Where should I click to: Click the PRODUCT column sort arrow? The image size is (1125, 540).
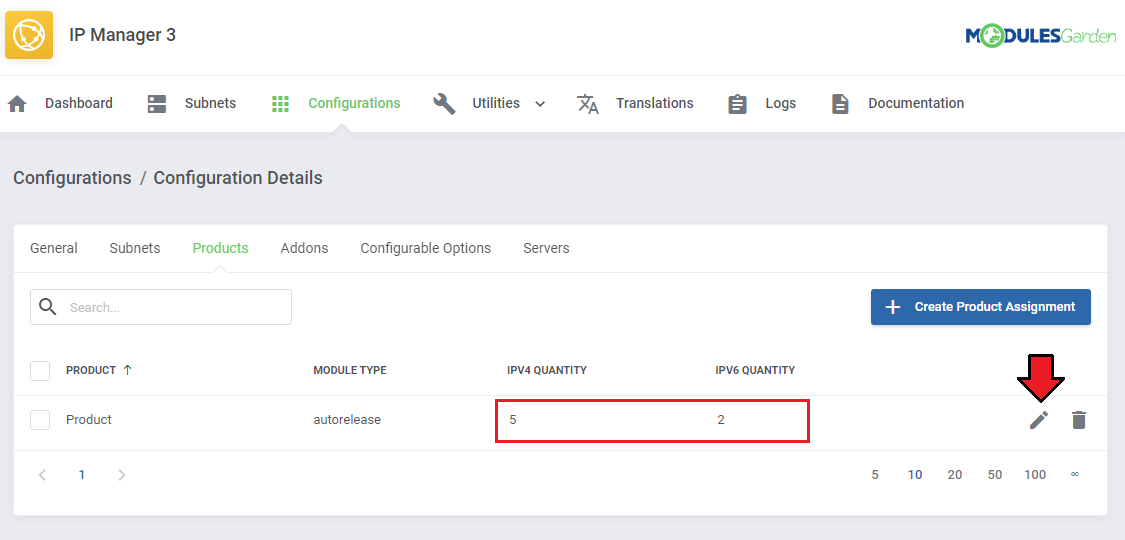[128, 370]
